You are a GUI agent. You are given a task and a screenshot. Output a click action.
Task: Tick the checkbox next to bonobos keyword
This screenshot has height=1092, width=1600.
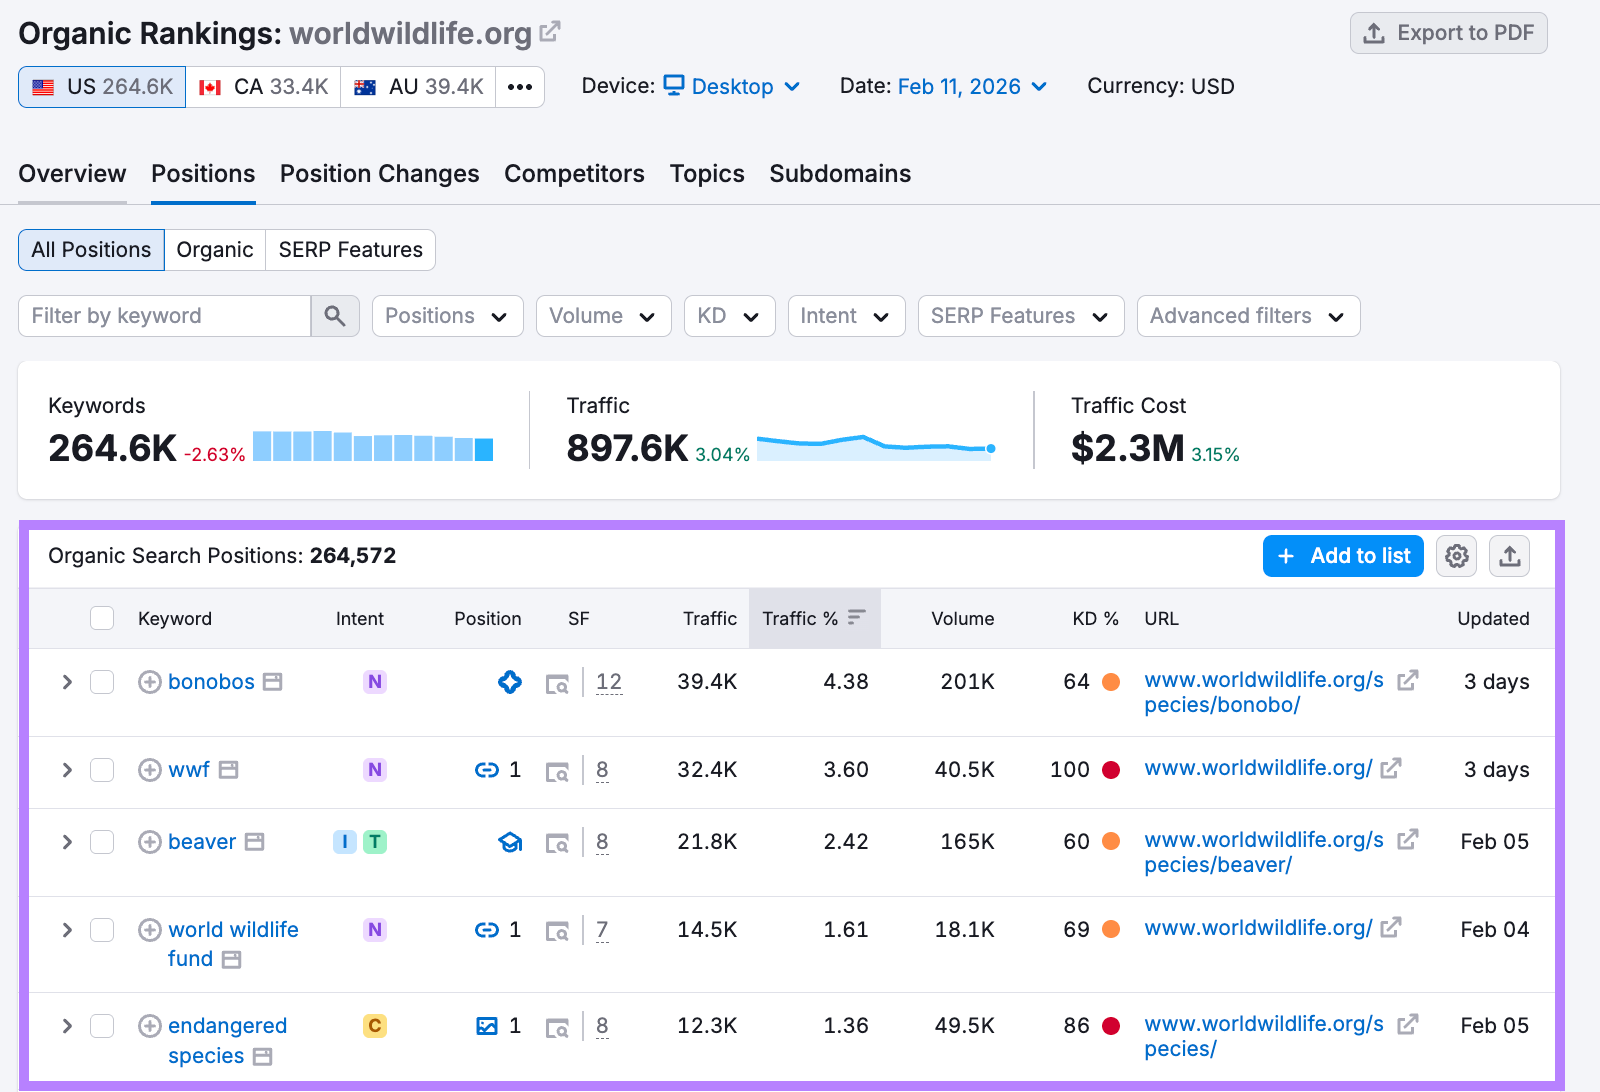pyautogui.click(x=101, y=682)
